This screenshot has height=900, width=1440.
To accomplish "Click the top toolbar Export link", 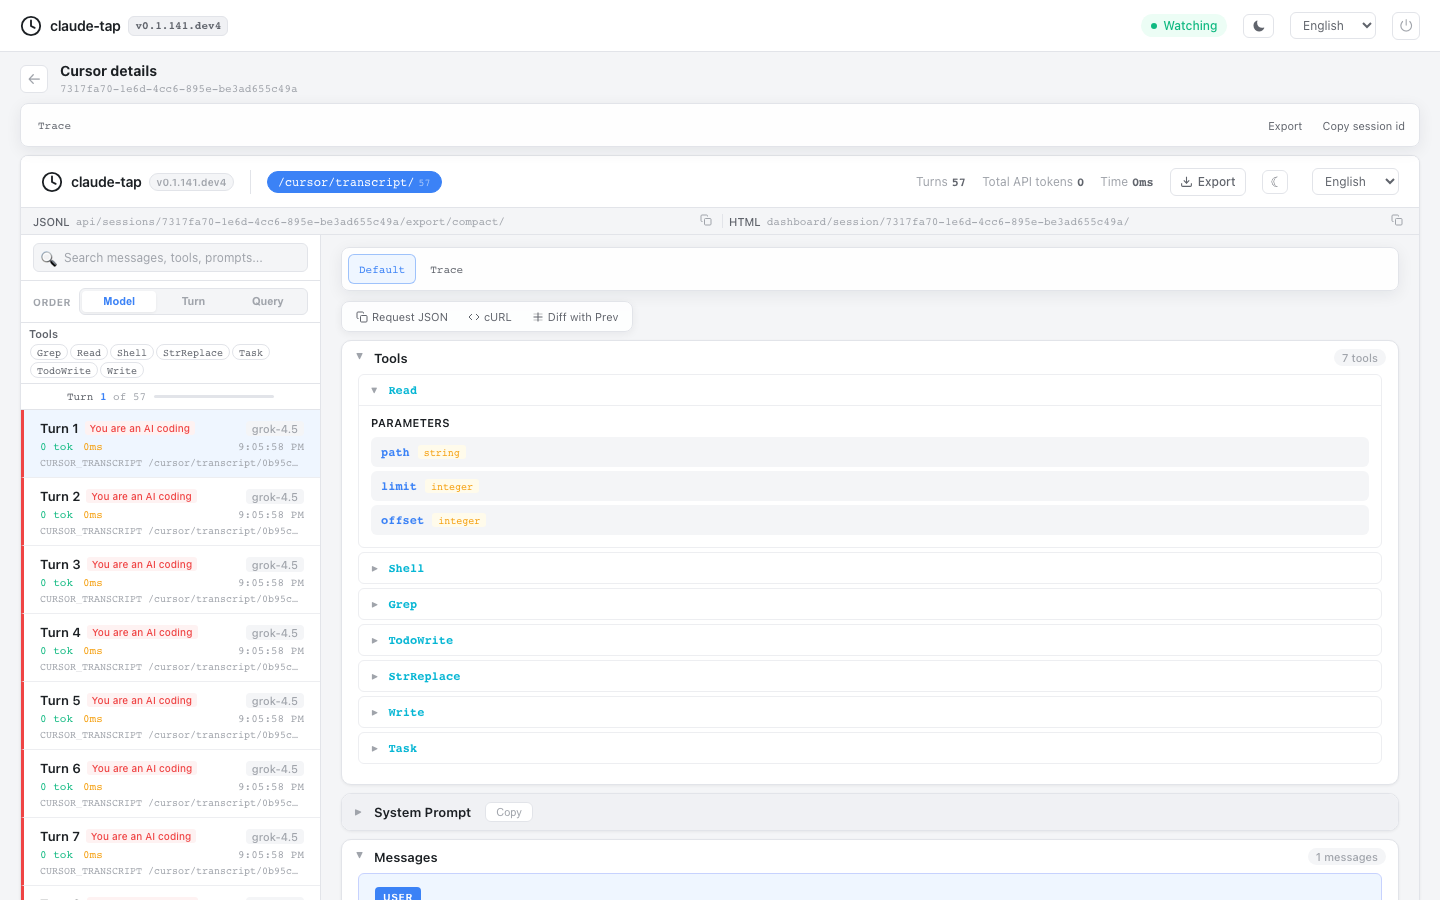I will [x=1285, y=126].
